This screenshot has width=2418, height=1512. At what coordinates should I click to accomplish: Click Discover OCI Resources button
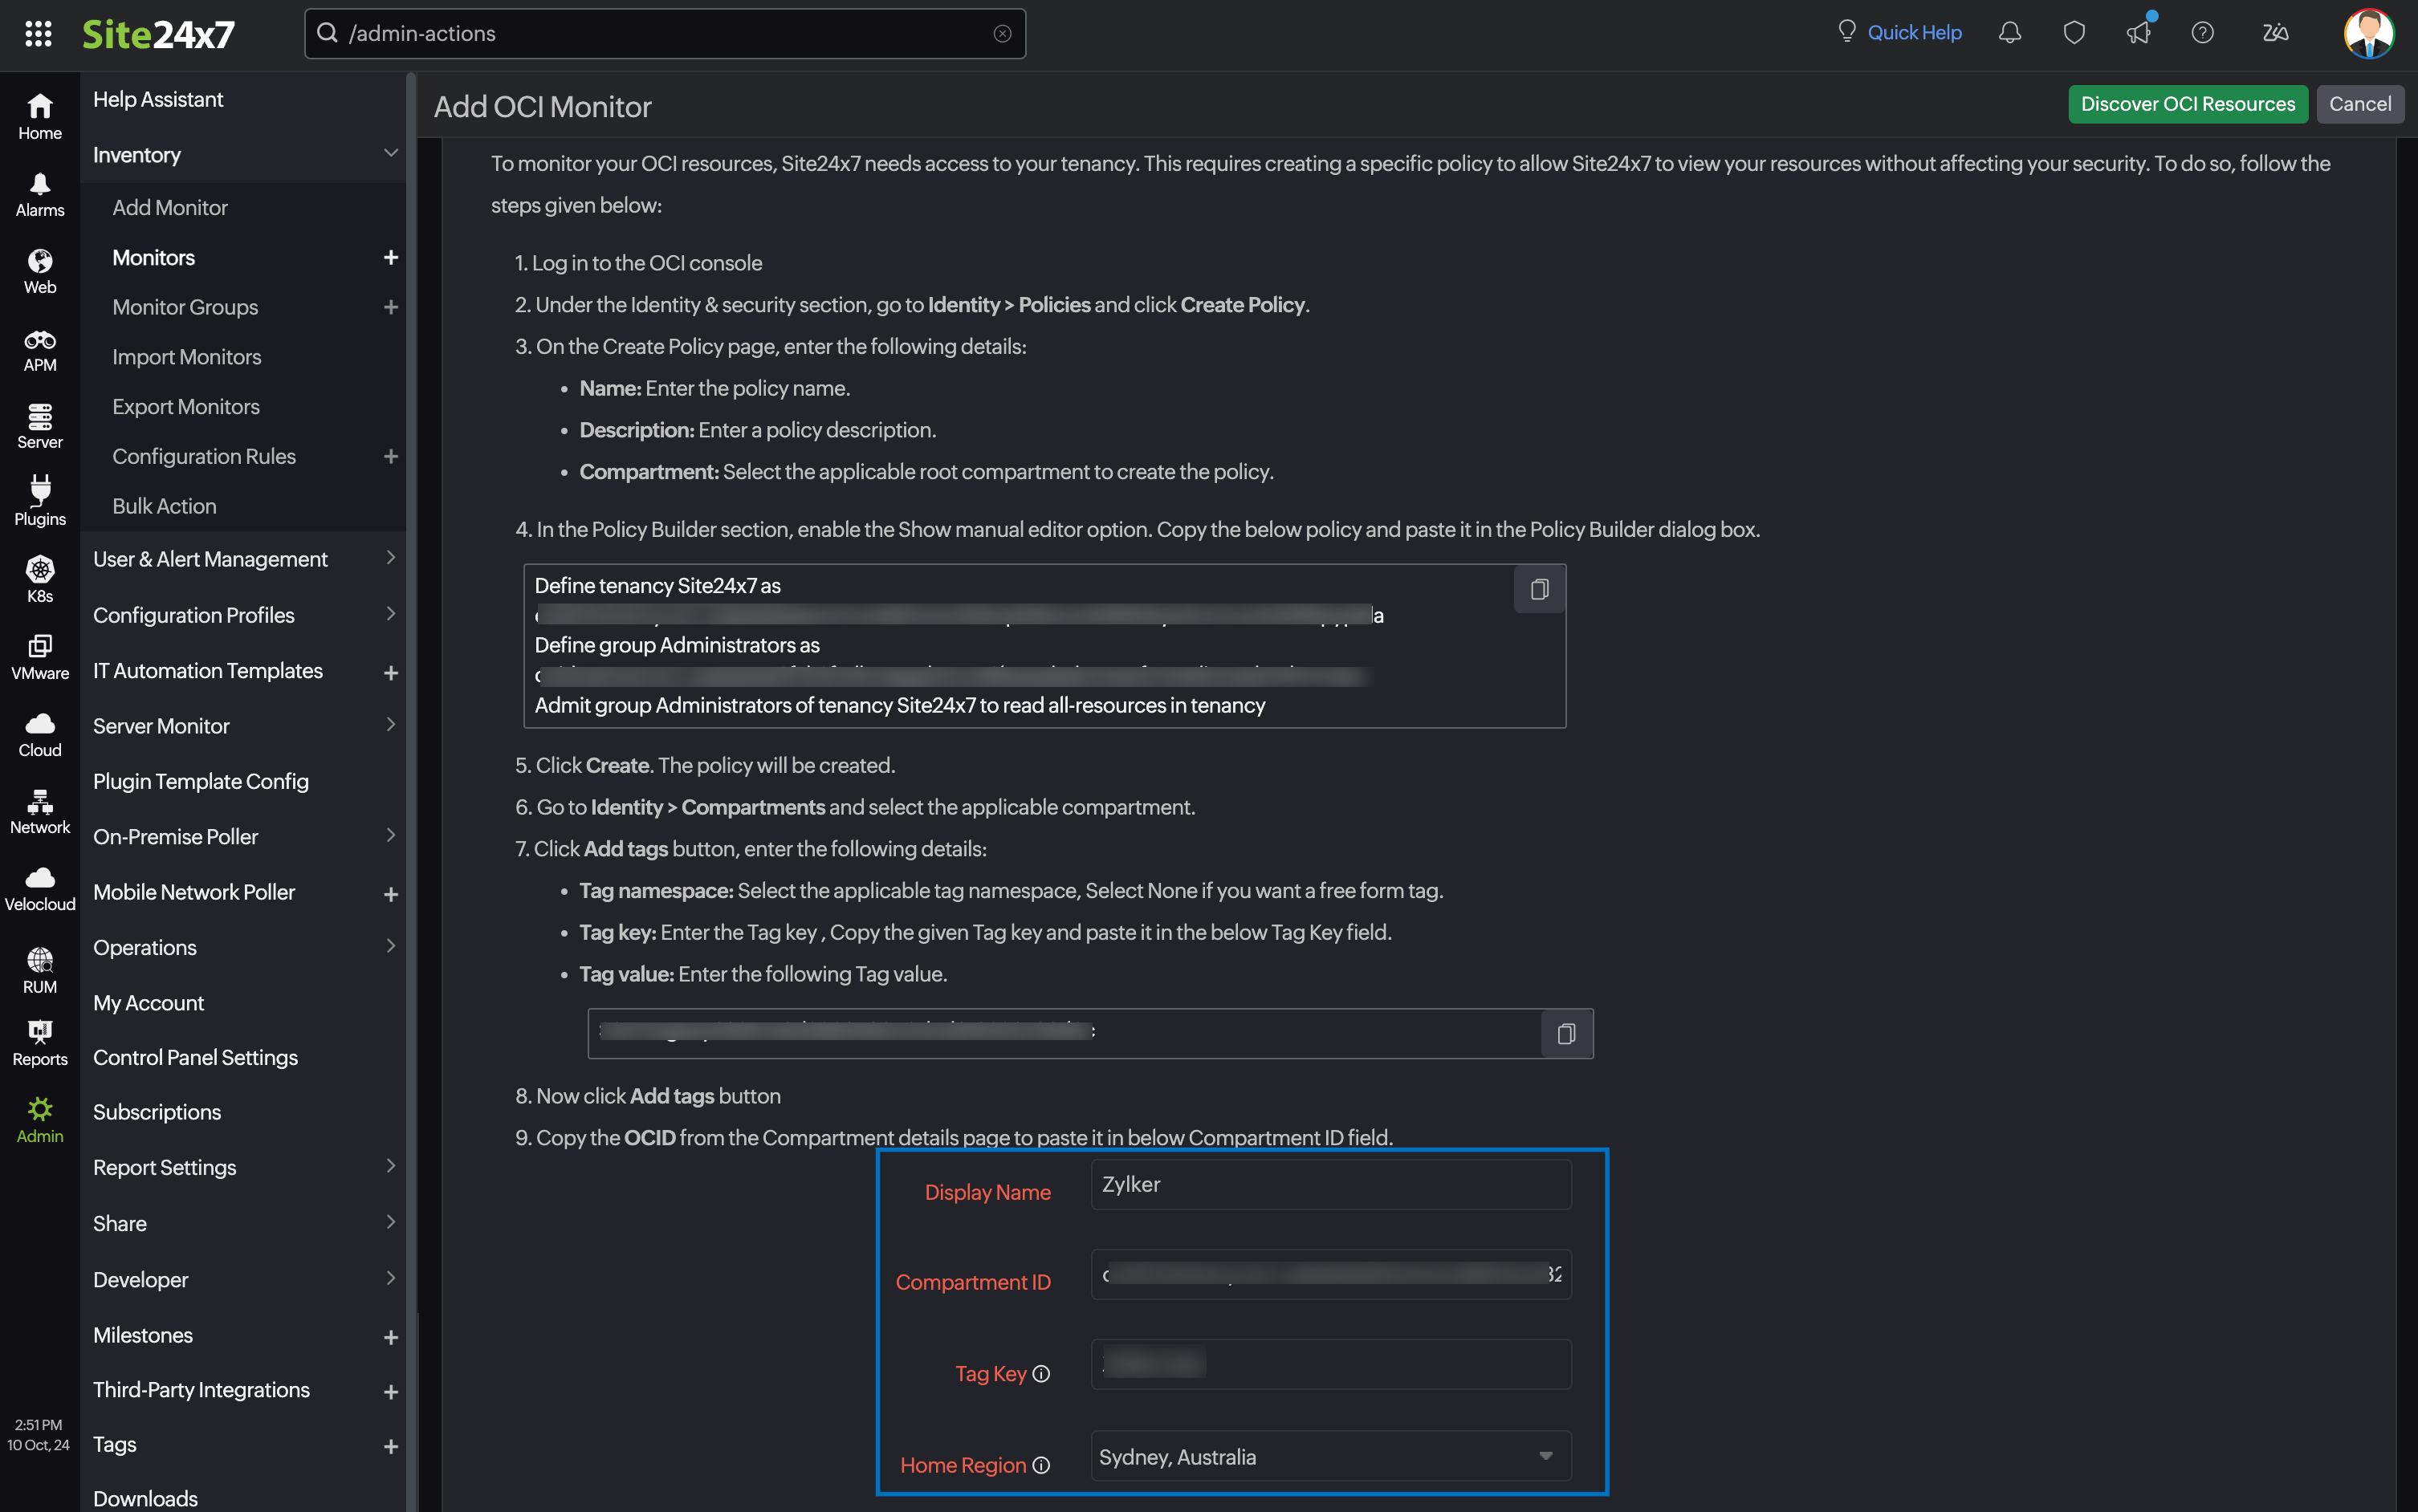tap(2186, 104)
